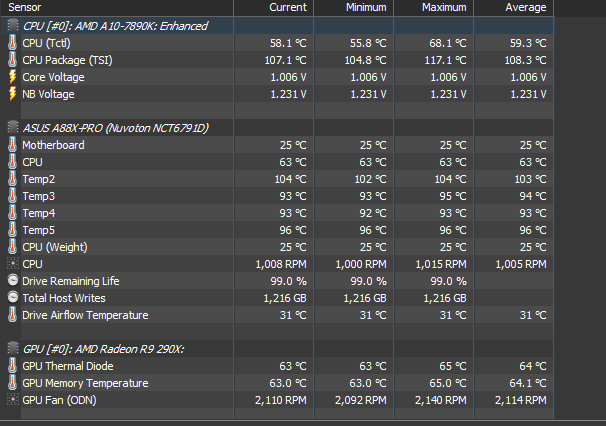
Task: Click the 117.1 °C maximum CPU Package value
Action: pyautogui.click(x=445, y=60)
